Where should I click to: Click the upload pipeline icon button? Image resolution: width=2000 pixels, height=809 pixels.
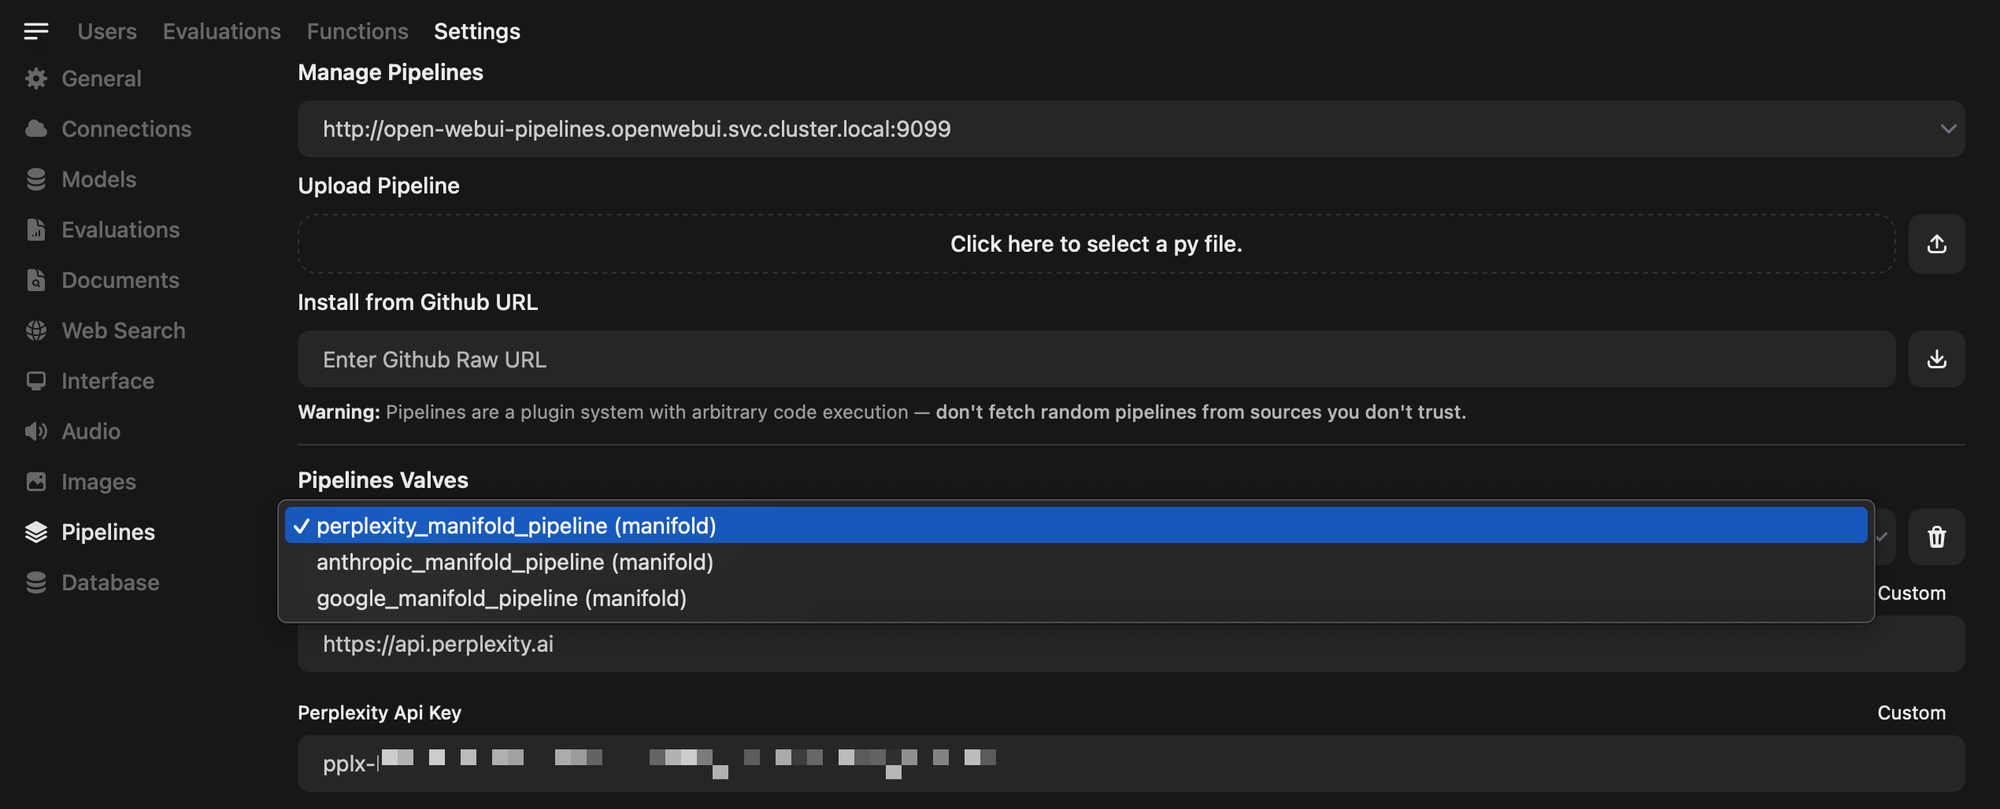tap(1936, 243)
